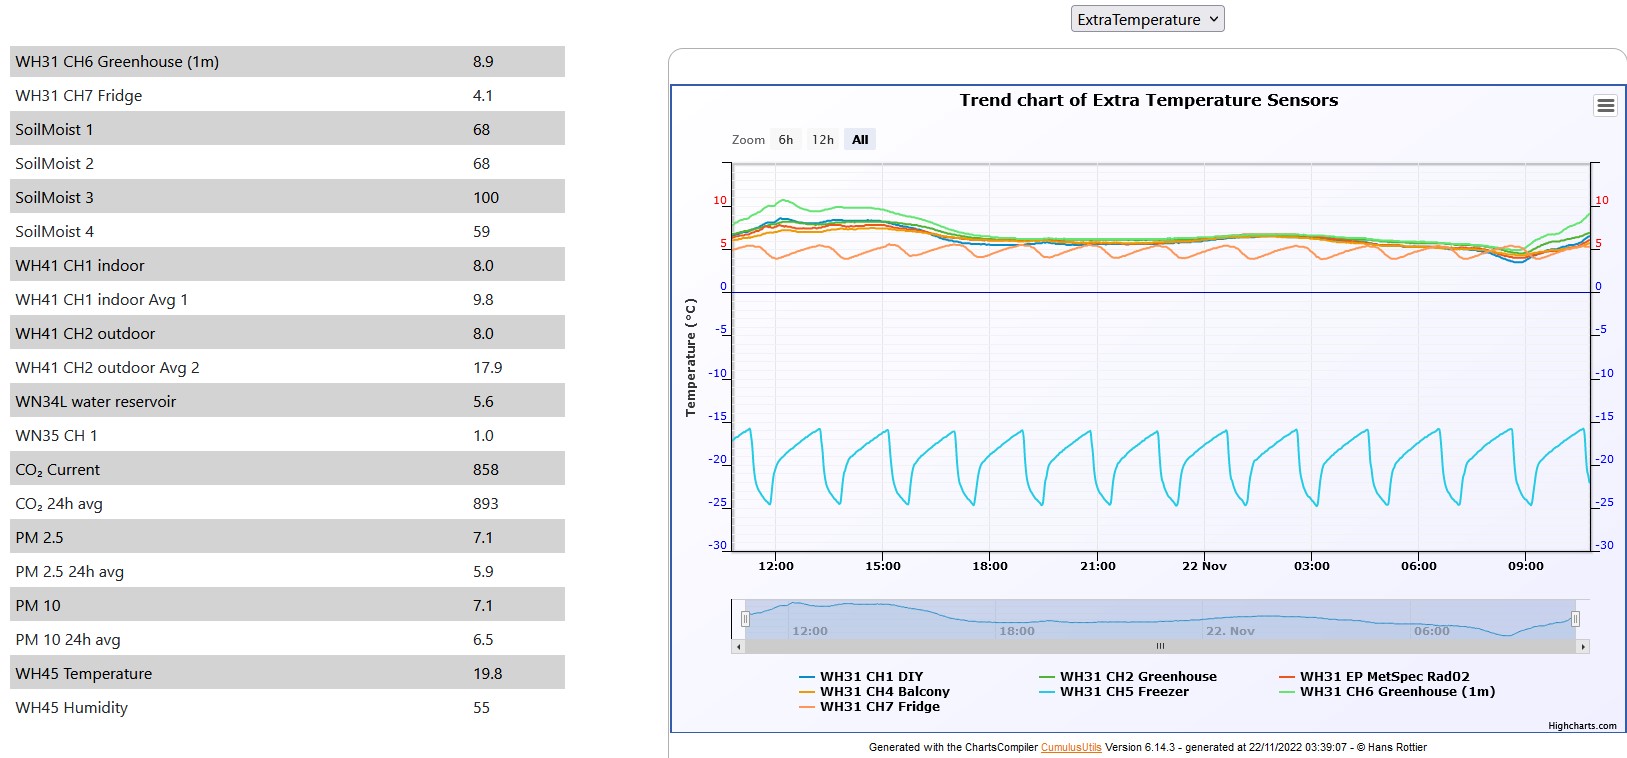The height and width of the screenshot is (758, 1627).
Task: Open the chart hamburger context menu
Action: click(1605, 106)
